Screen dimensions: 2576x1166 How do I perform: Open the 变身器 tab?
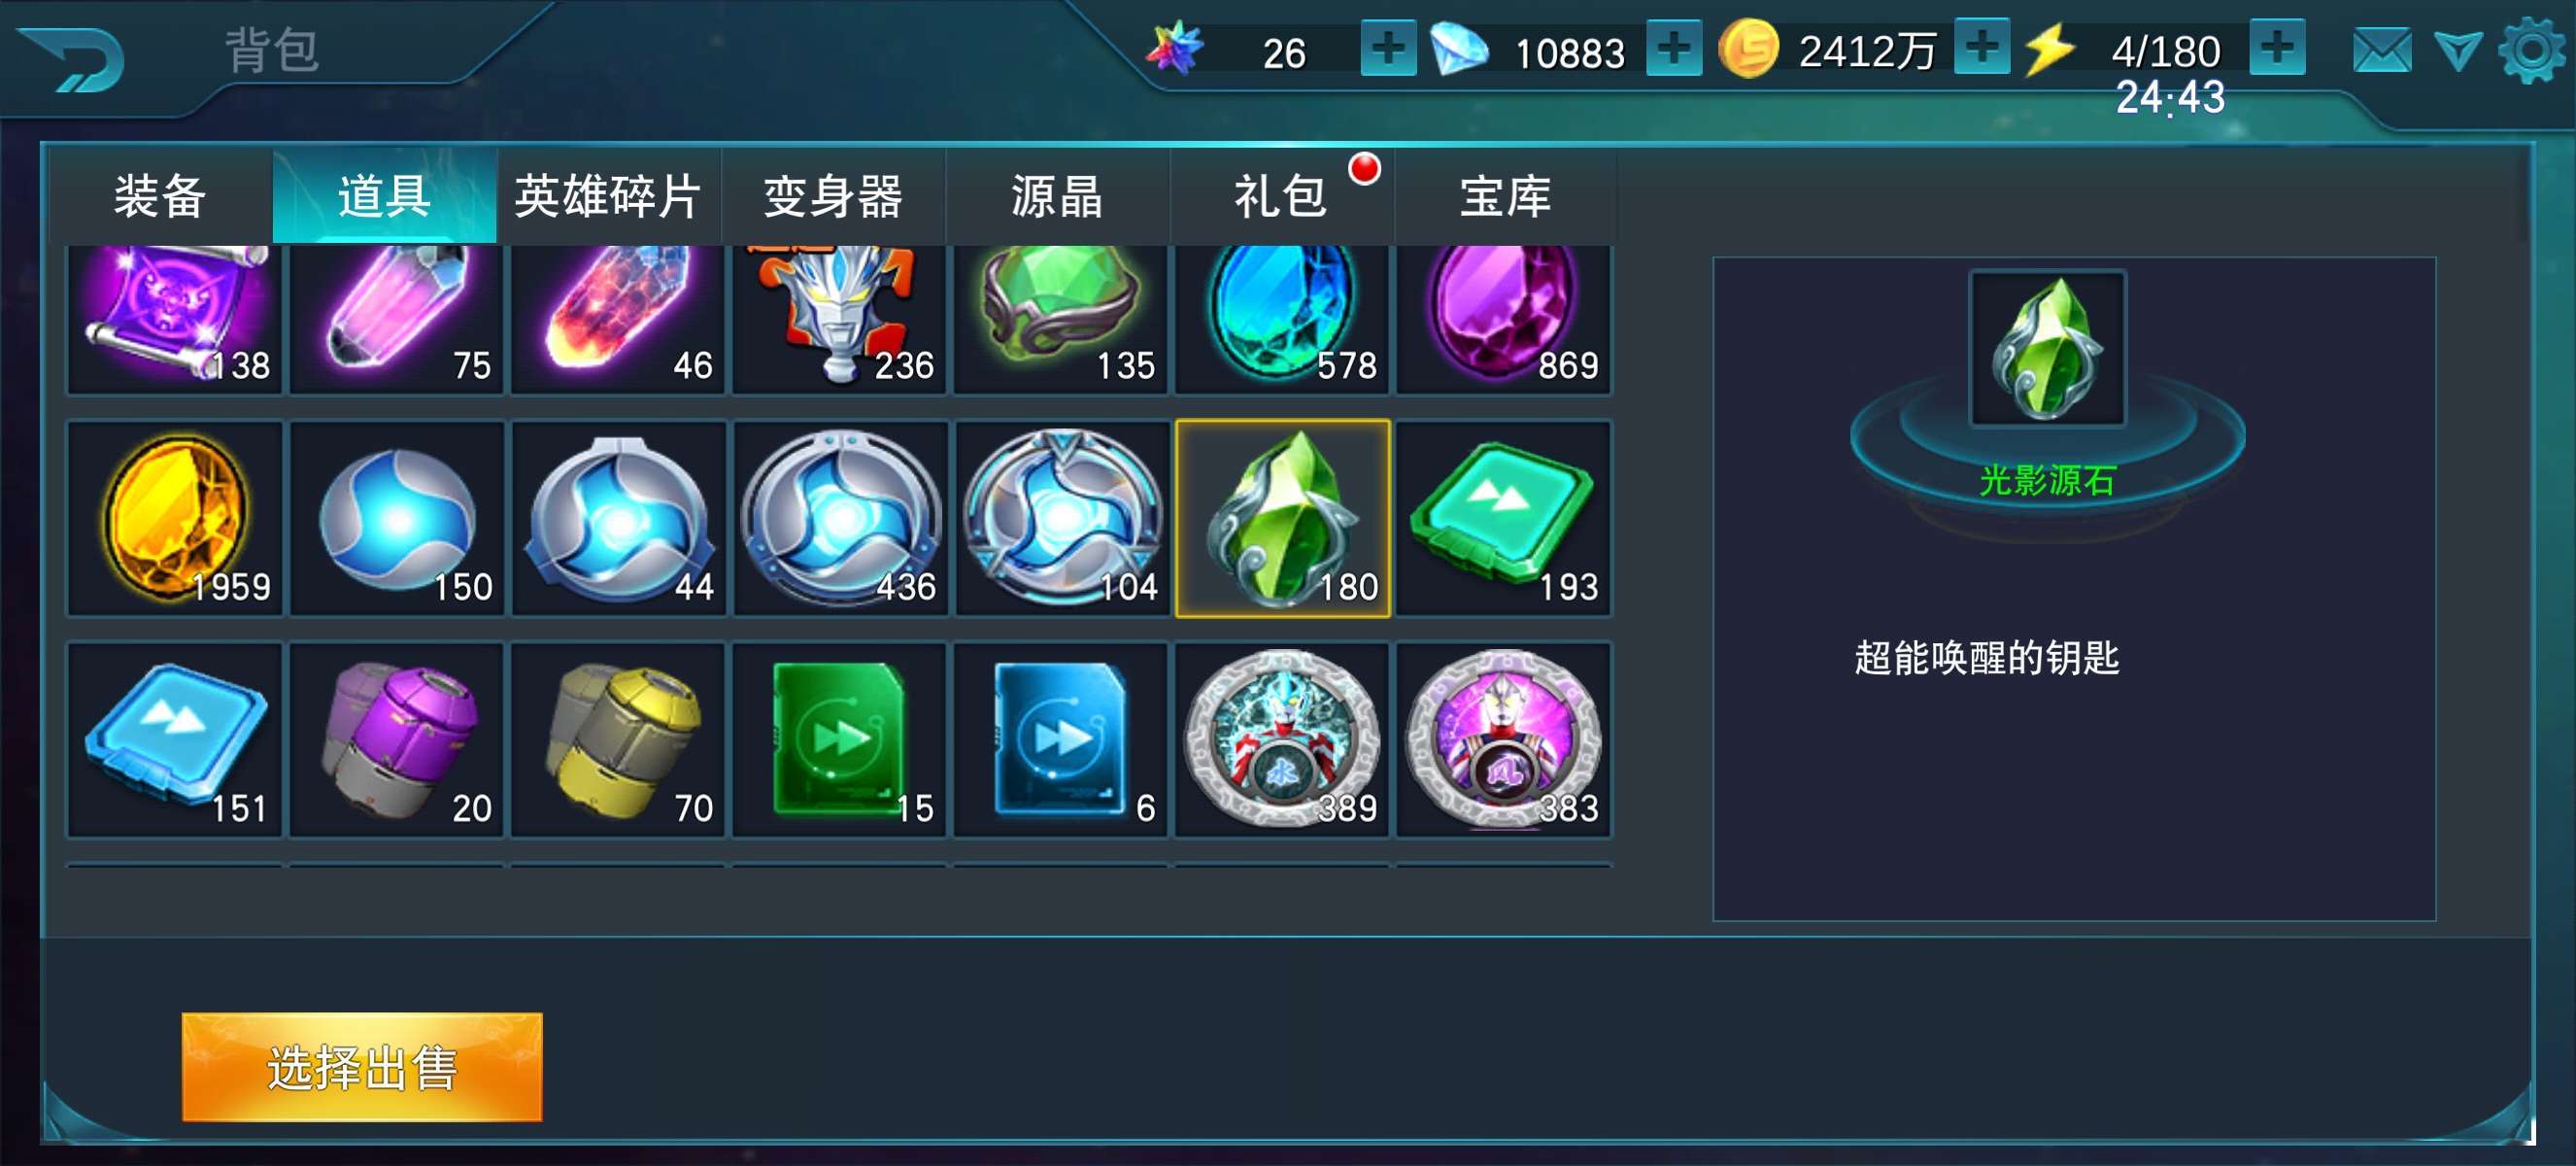tap(833, 195)
